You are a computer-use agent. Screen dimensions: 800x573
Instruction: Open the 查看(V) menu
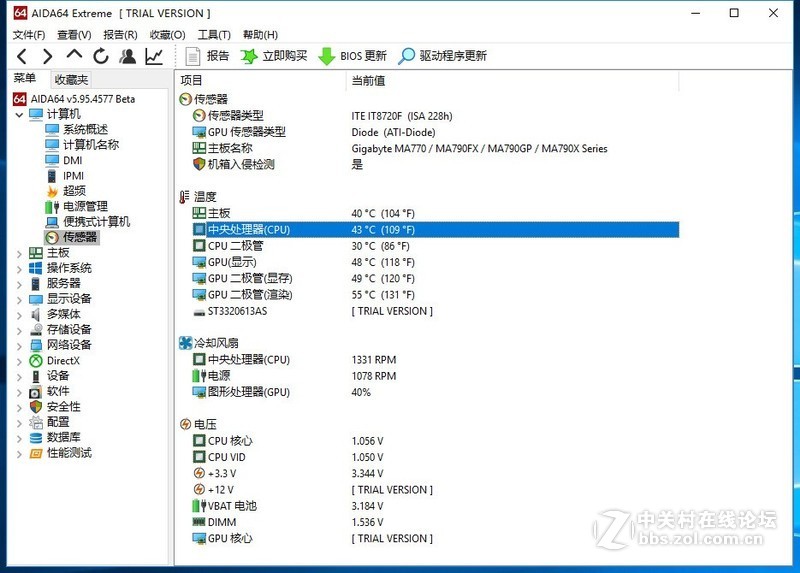click(x=74, y=35)
